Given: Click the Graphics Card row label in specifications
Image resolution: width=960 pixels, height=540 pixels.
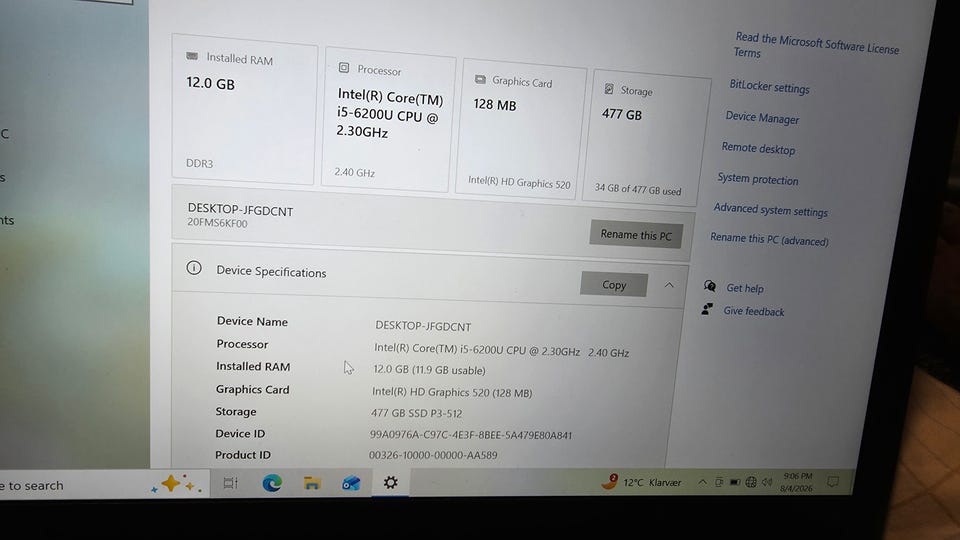Looking at the screenshot, I should (x=252, y=389).
